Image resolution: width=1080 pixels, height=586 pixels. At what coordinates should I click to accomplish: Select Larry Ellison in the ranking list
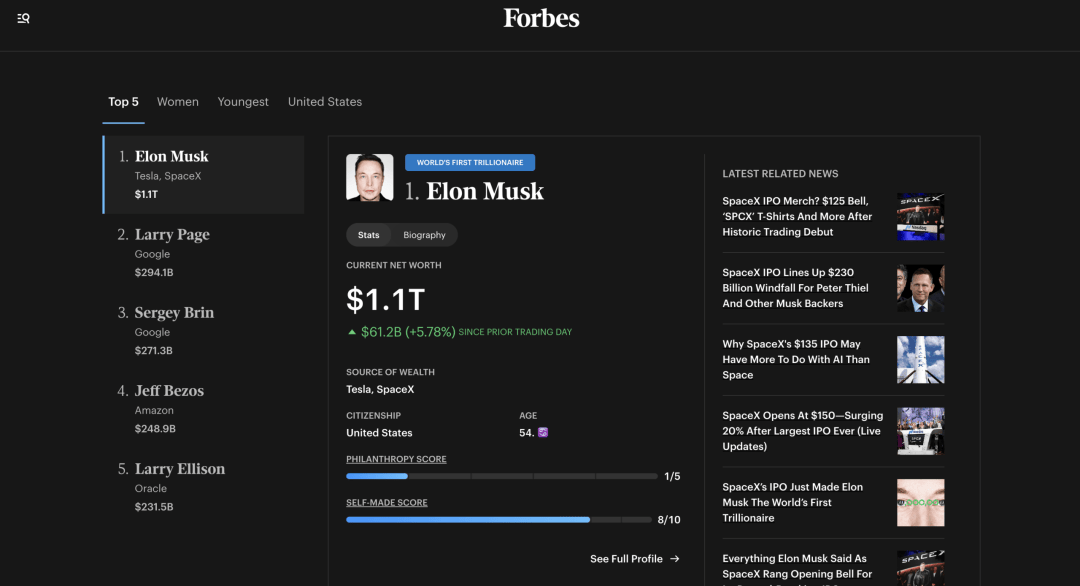coord(203,487)
